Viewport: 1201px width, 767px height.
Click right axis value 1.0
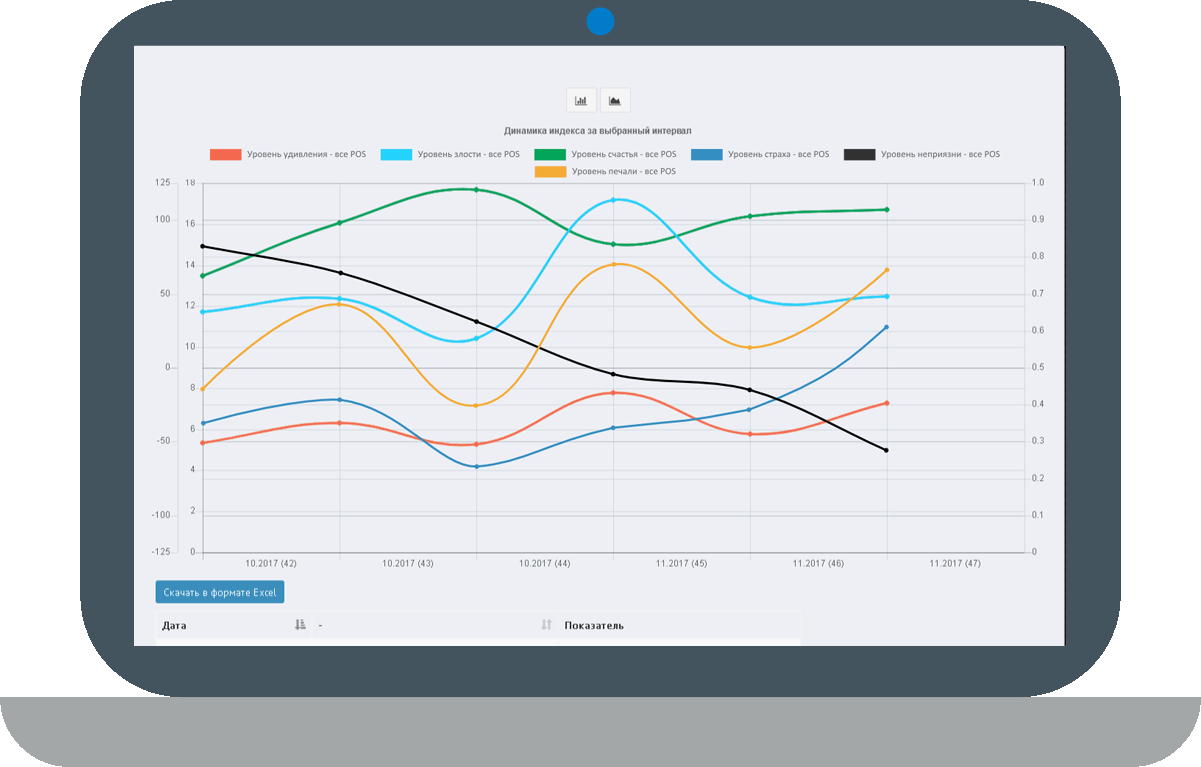1038,183
